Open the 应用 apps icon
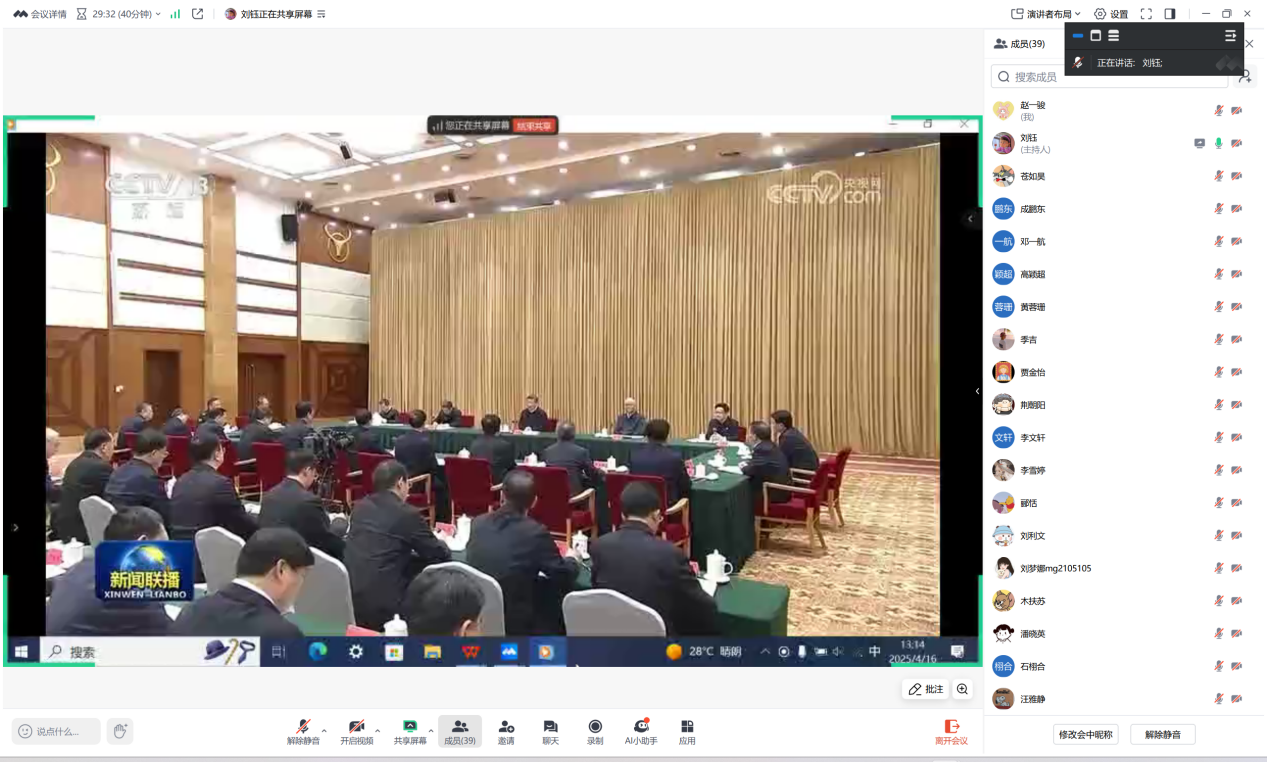The height and width of the screenshot is (762, 1267). pos(687,730)
